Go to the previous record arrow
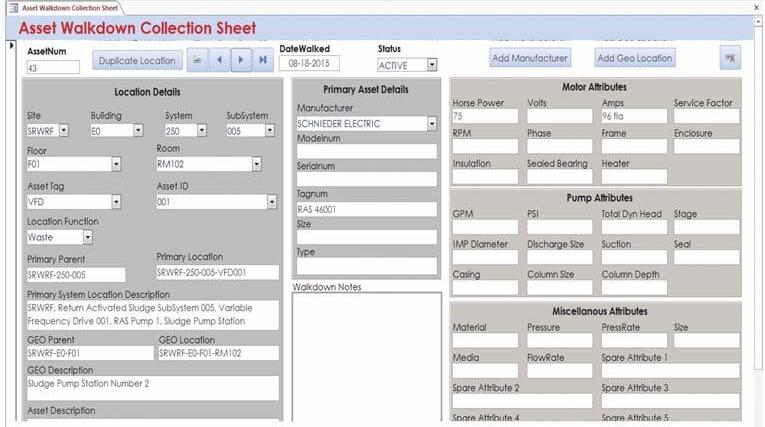The height and width of the screenshot is (427, 765). [x=219, y=60]
